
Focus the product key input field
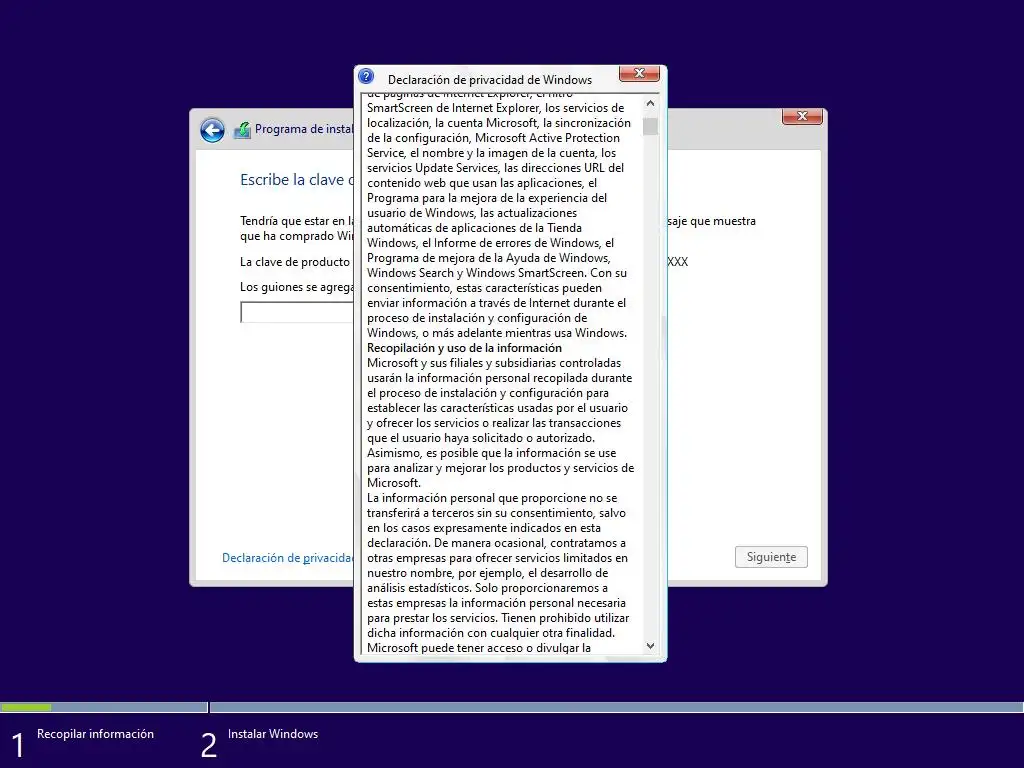click(297, 312)
